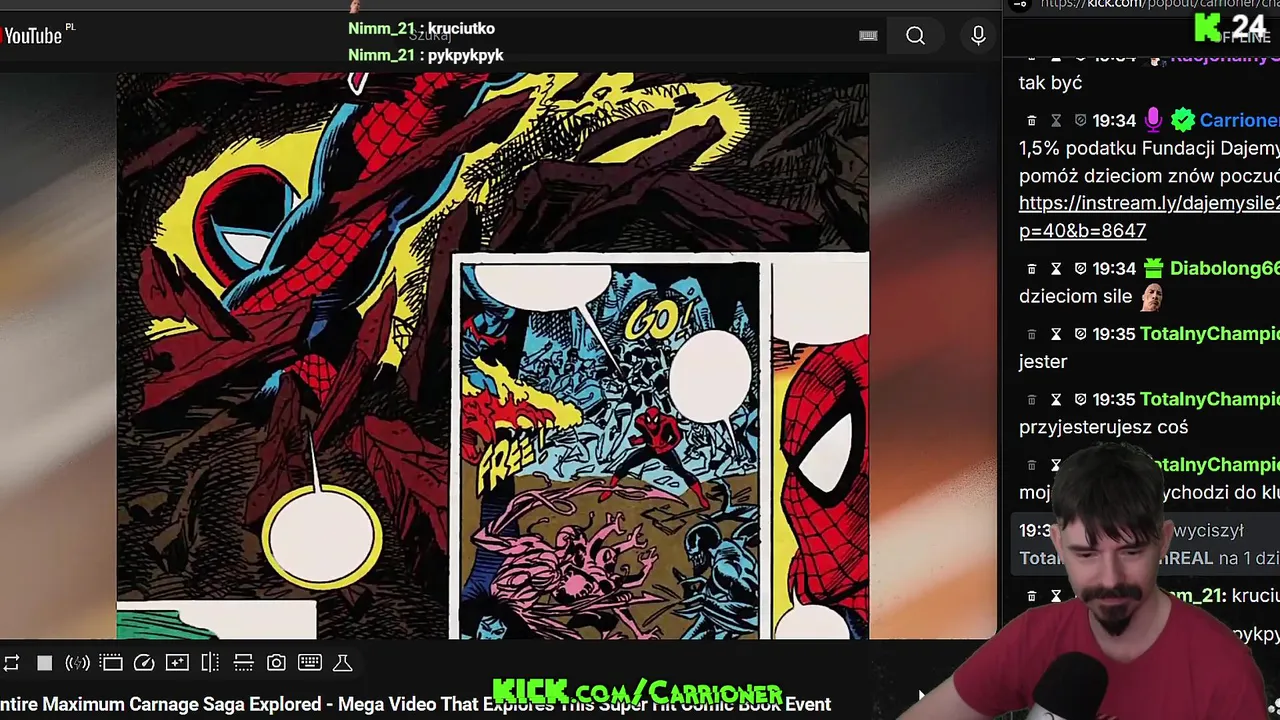Hourglass icon on 'jester' message
The image size is (1280, 720).
pos(1055,334)
